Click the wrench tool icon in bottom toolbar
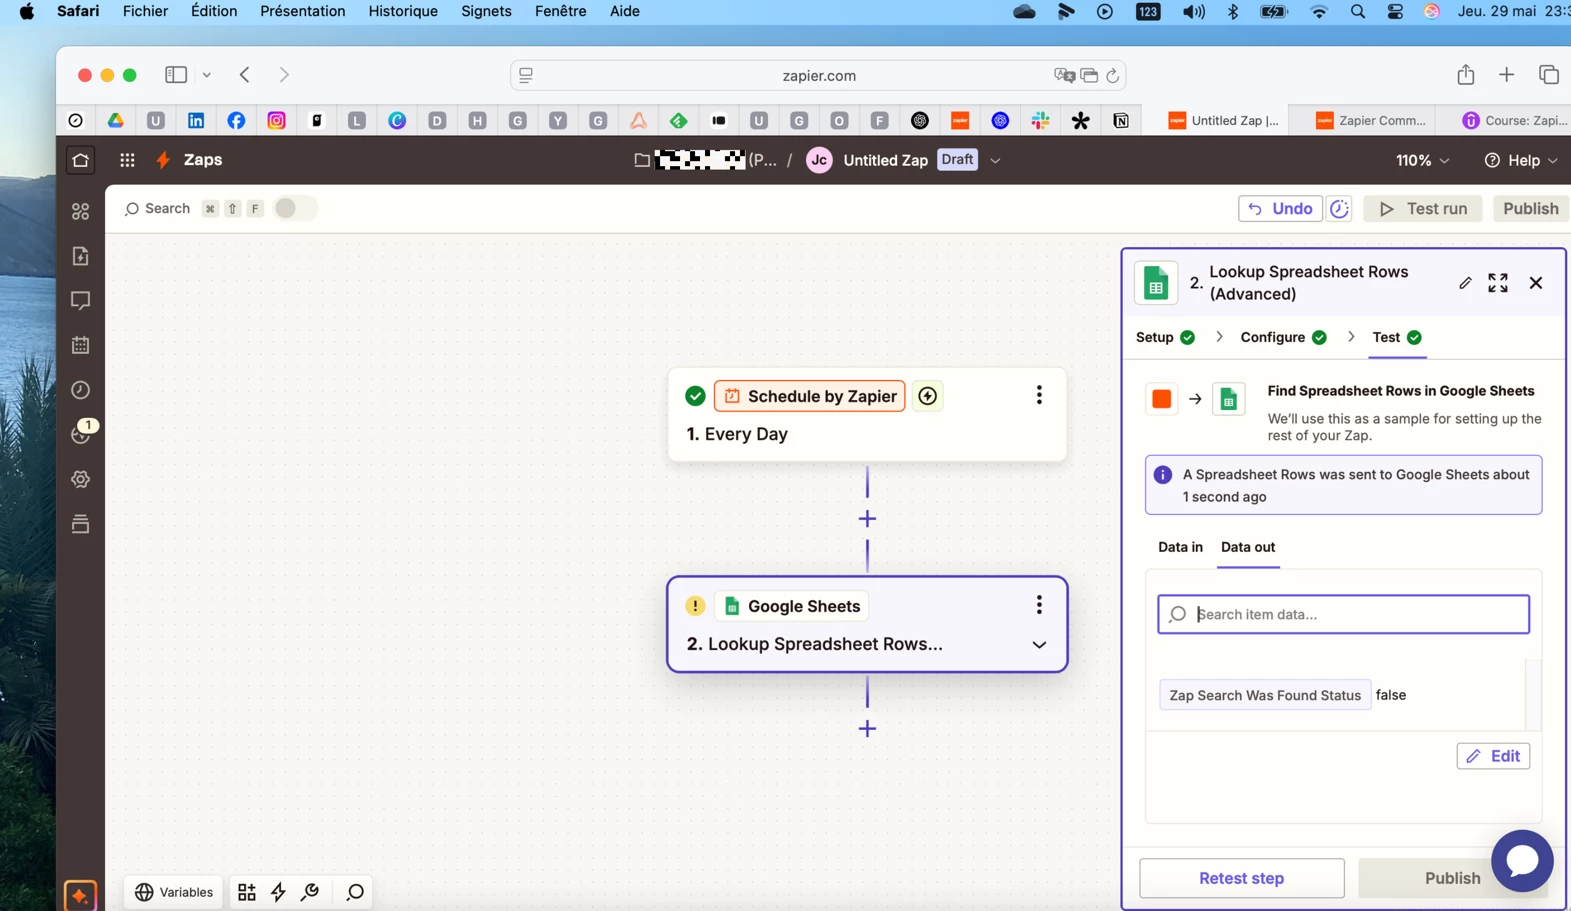 click(x=310, y=892)
